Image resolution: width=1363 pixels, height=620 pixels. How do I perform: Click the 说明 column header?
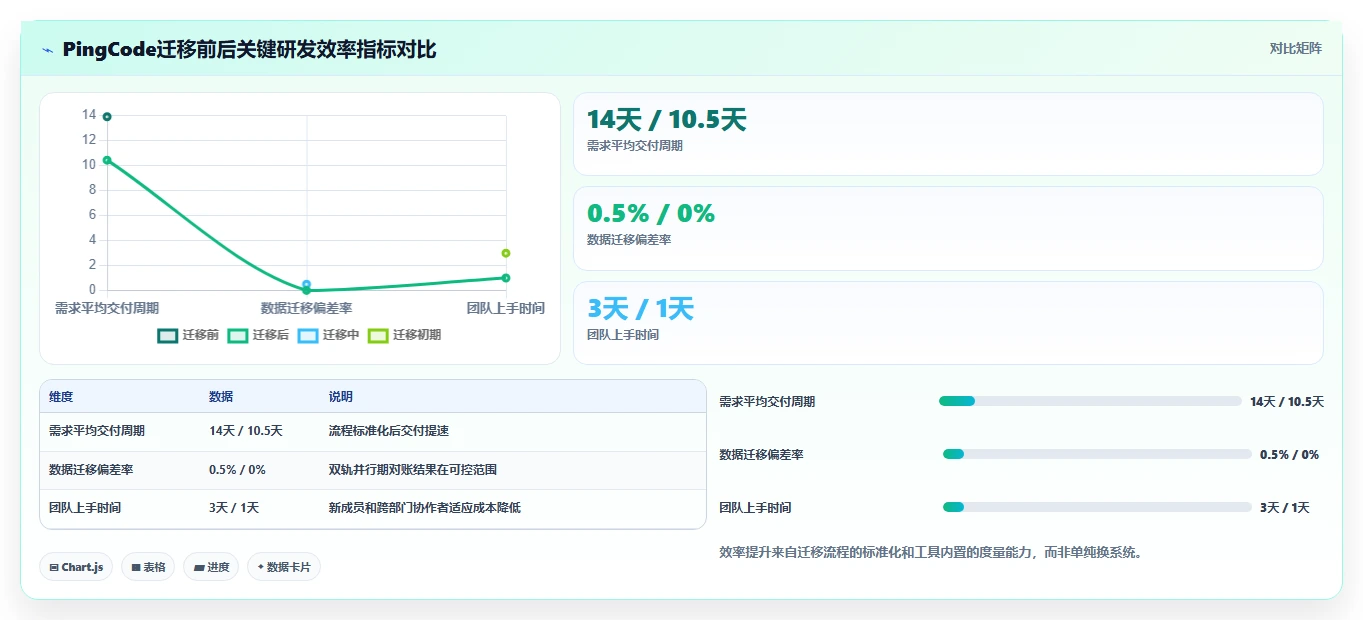(341, 397)
